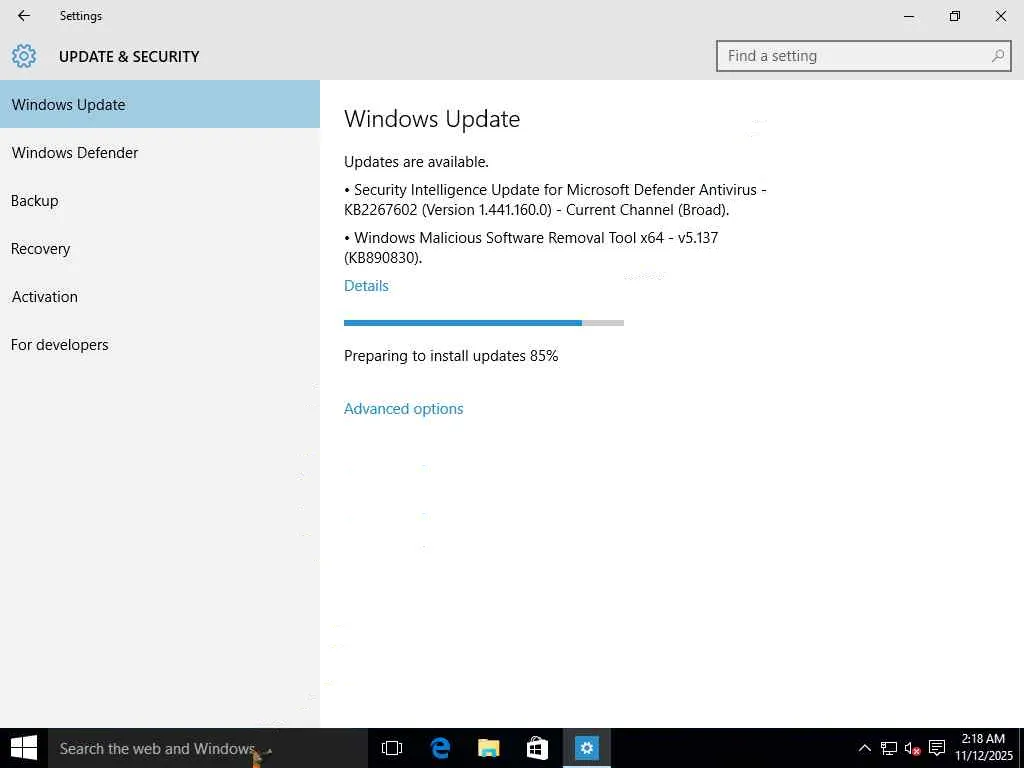Open Action Center notifications icon

(x=937, y=748)
